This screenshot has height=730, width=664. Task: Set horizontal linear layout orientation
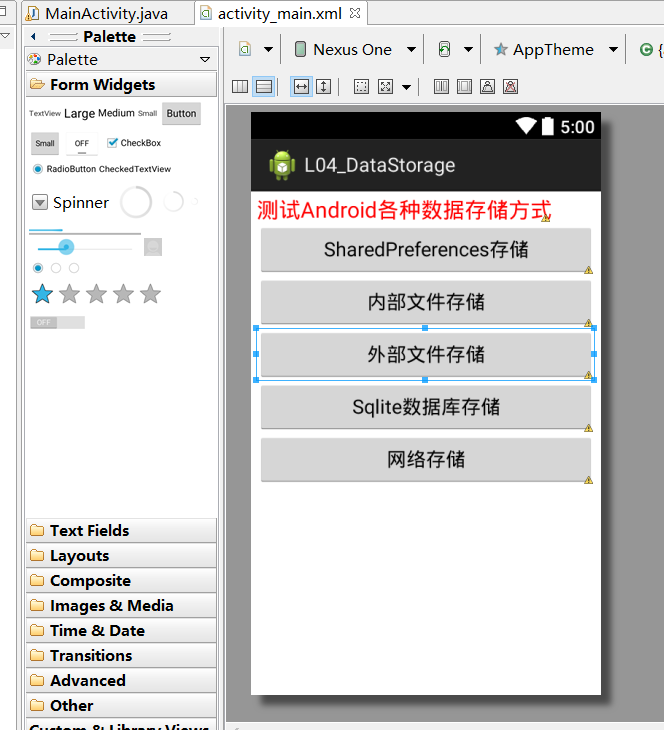(x=240, y=87)
